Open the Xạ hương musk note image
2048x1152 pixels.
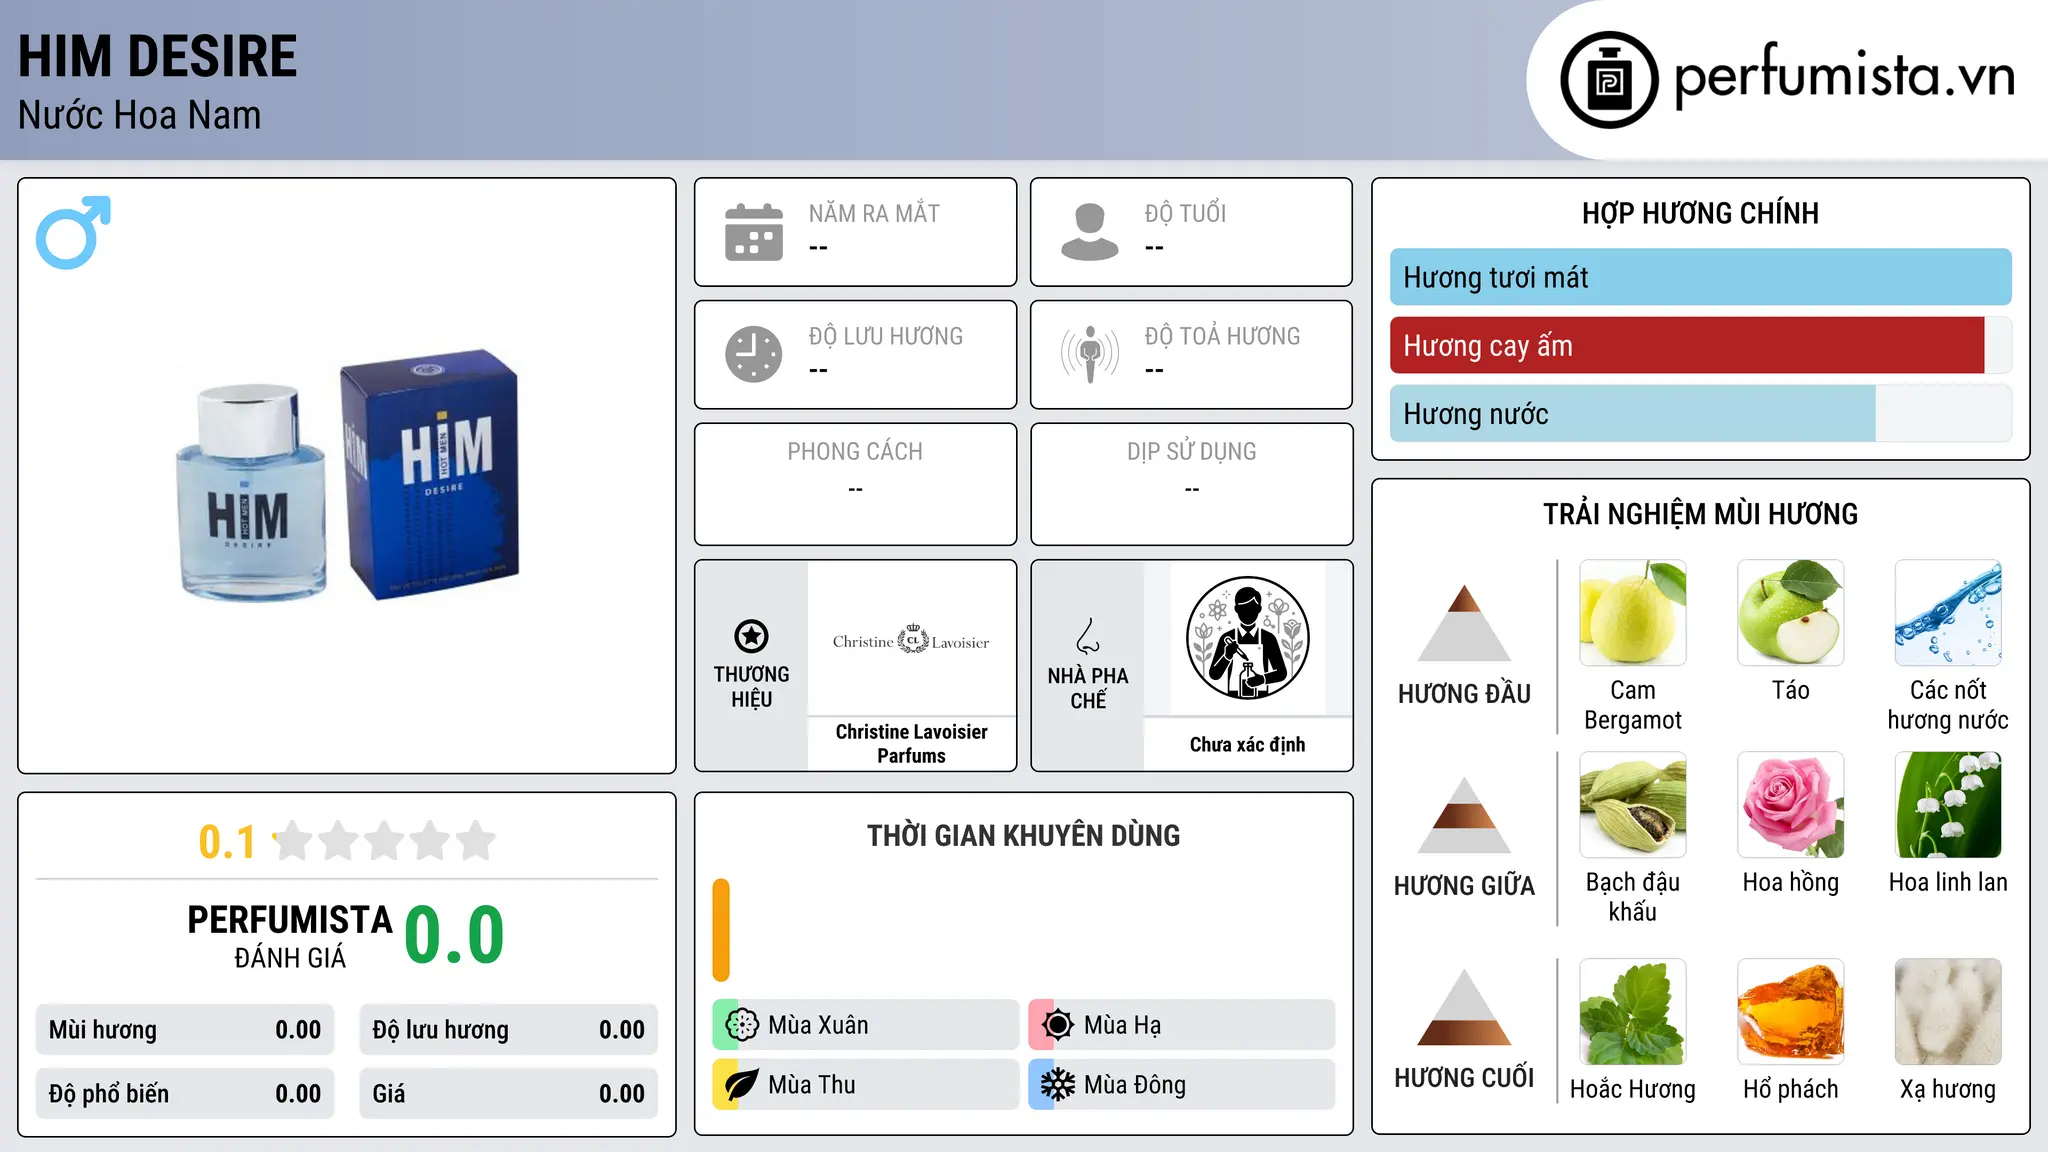coord(1948,1012)
